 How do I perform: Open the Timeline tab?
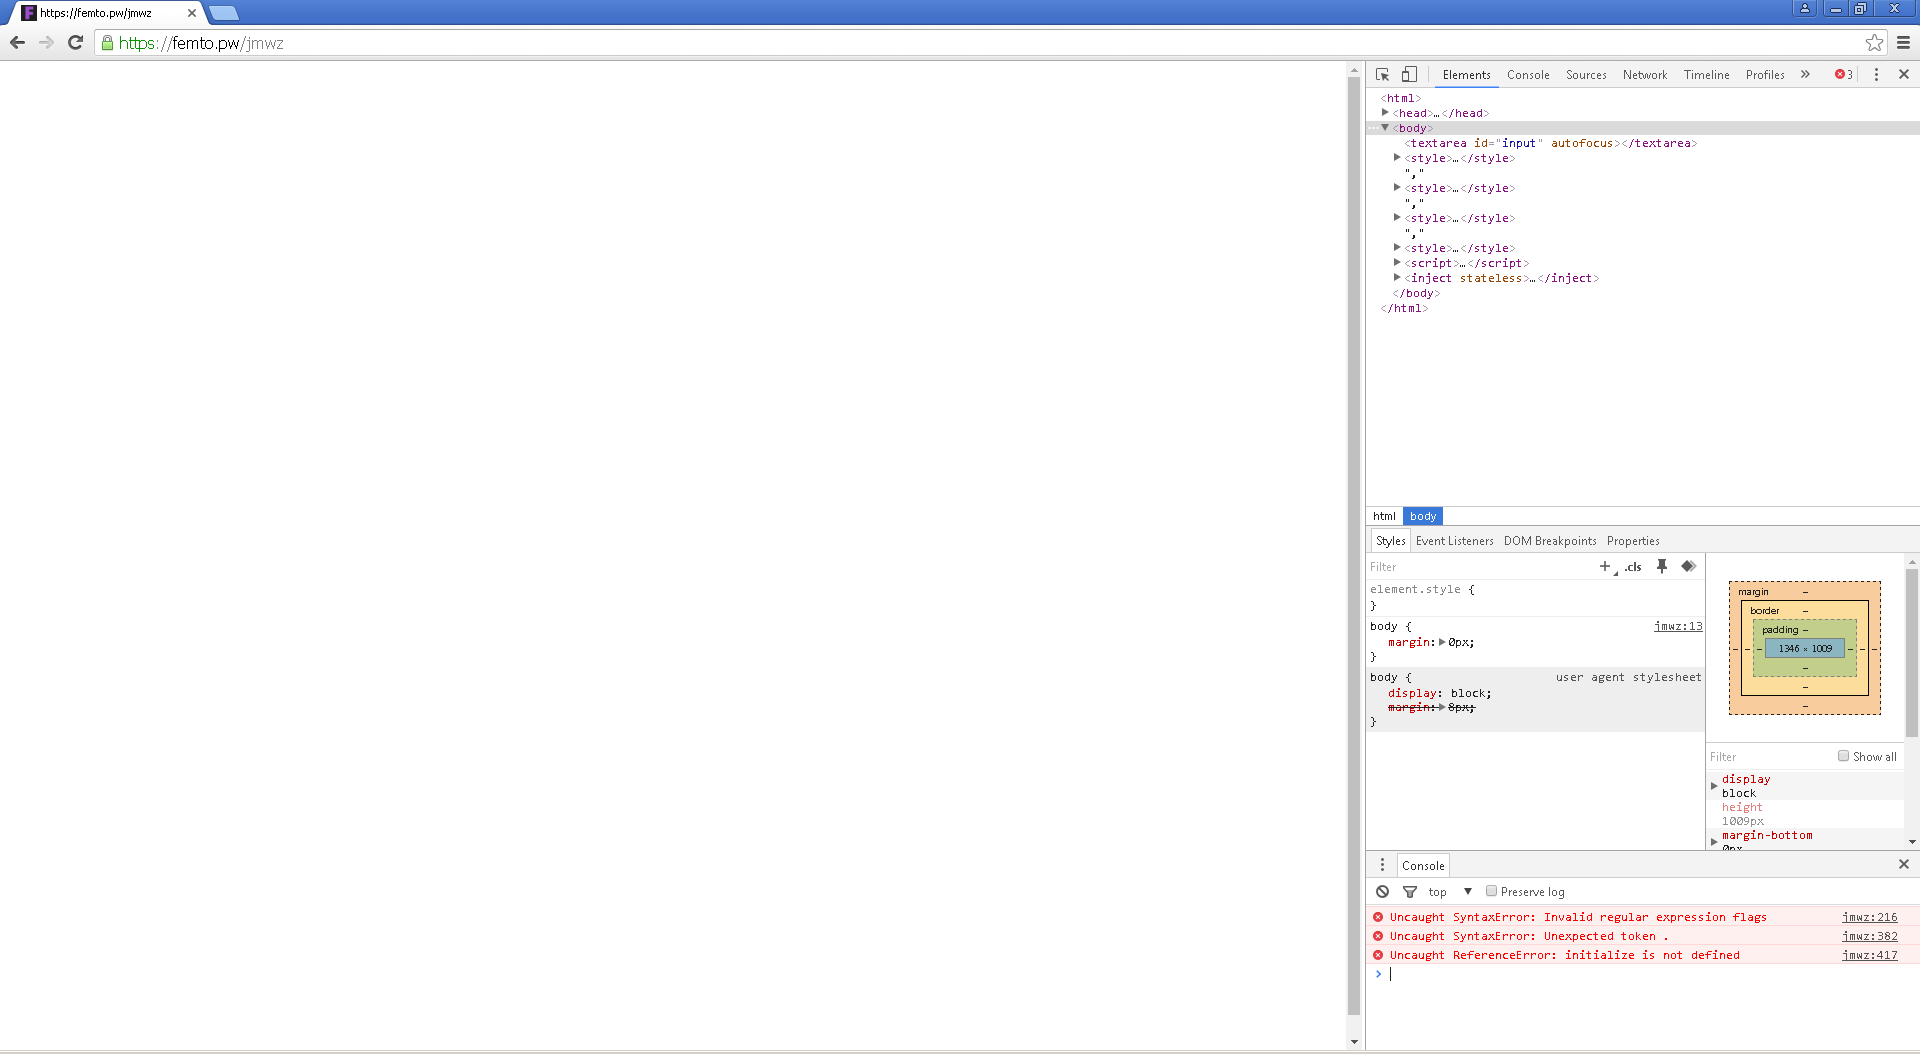click(x=1706, y=75)
